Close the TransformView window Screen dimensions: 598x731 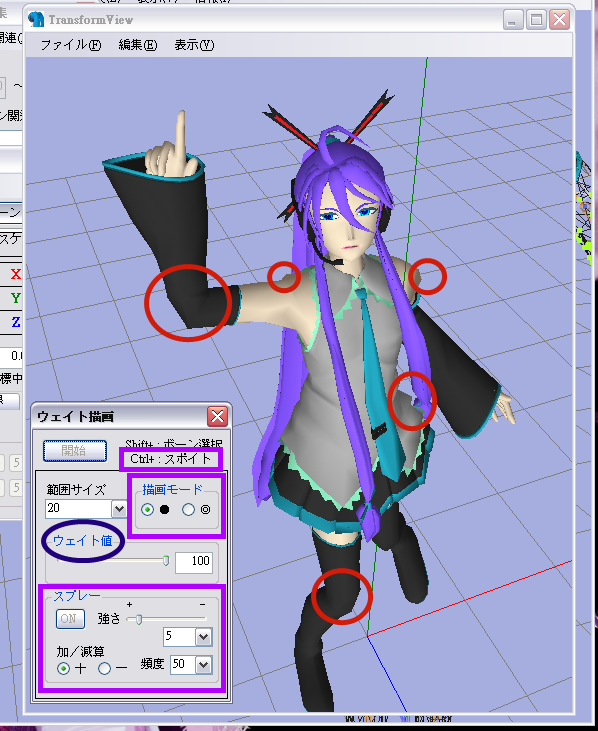[x=559, y=20]
